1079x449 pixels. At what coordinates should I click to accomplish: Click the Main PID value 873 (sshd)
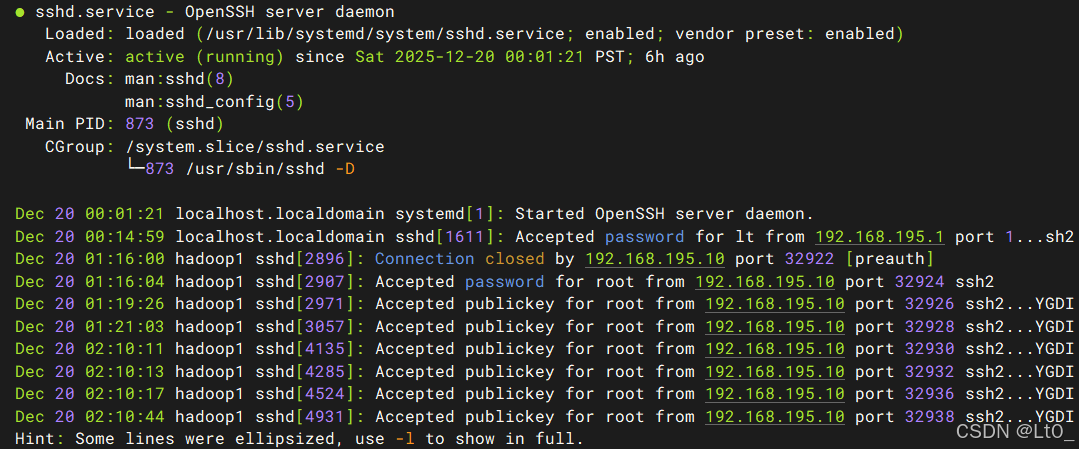pos(174,125)
